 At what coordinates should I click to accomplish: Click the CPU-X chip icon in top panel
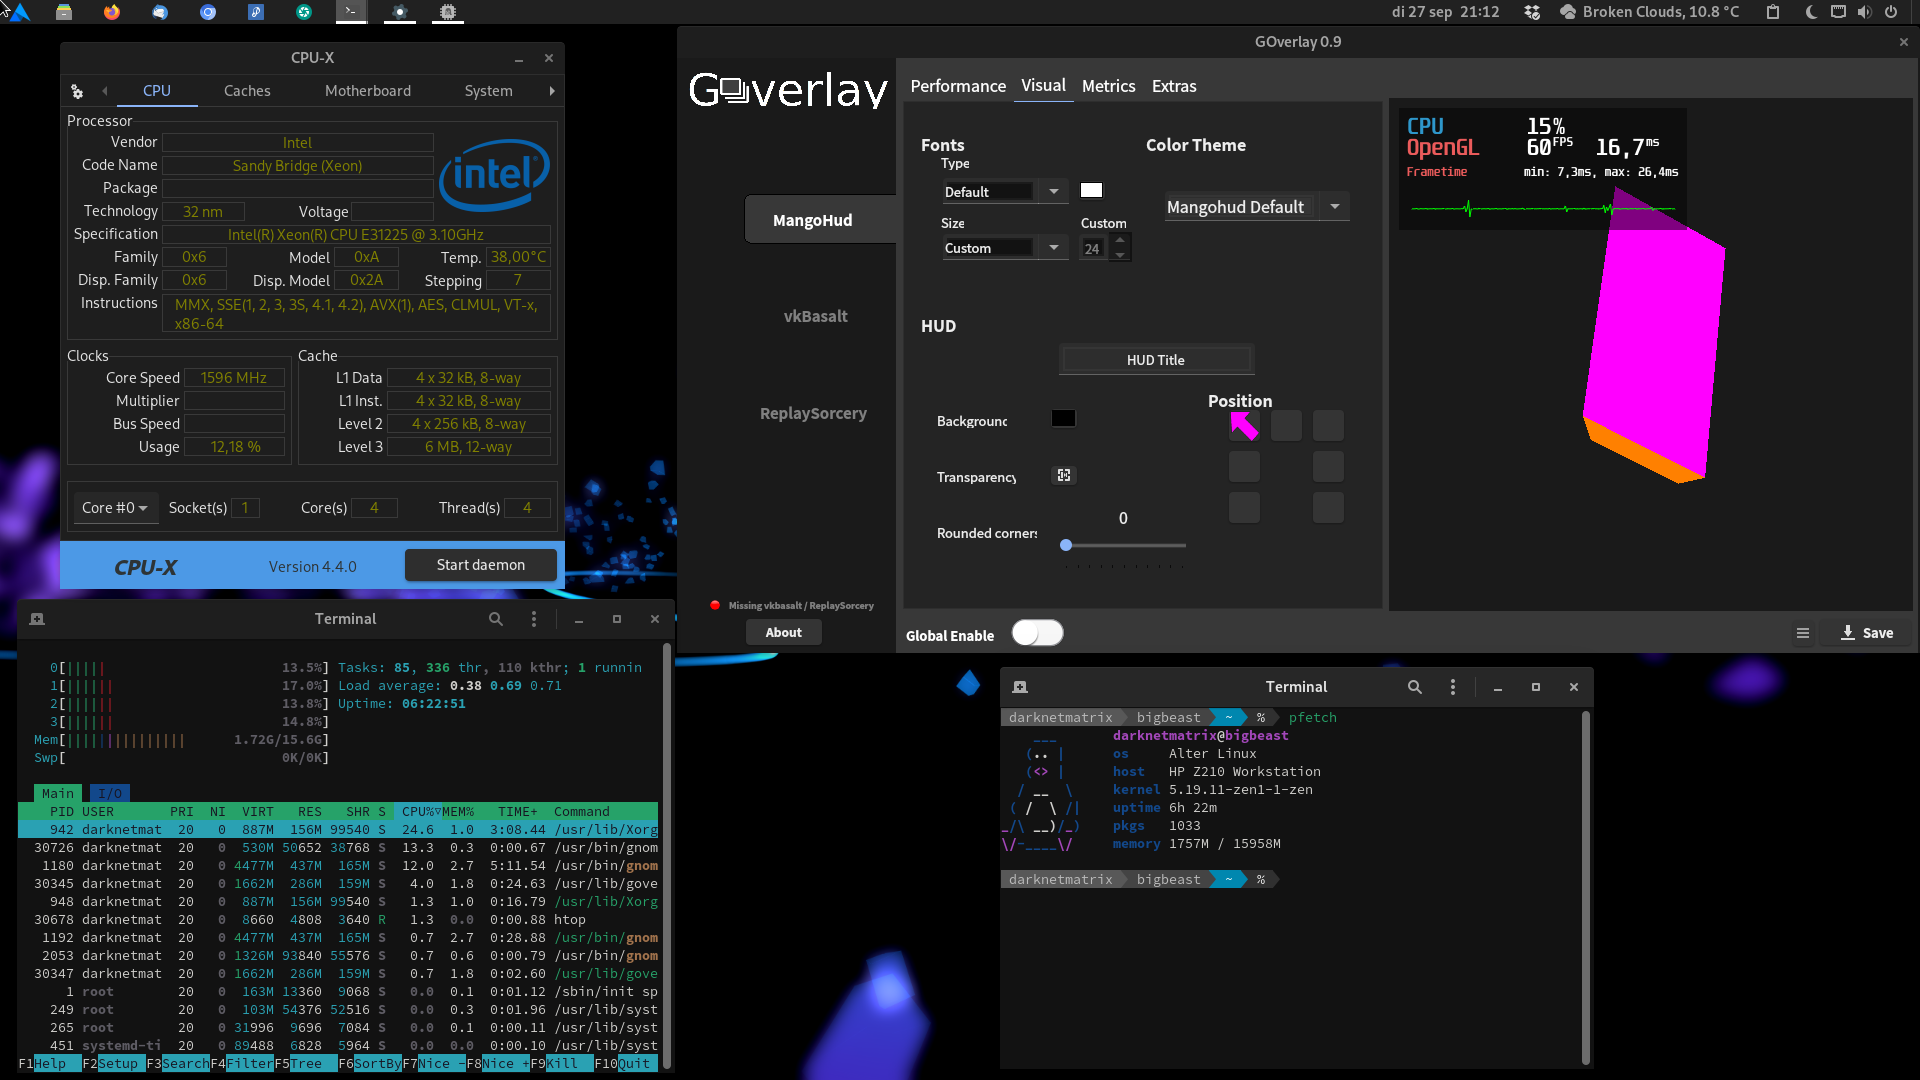tap(448, 12)
